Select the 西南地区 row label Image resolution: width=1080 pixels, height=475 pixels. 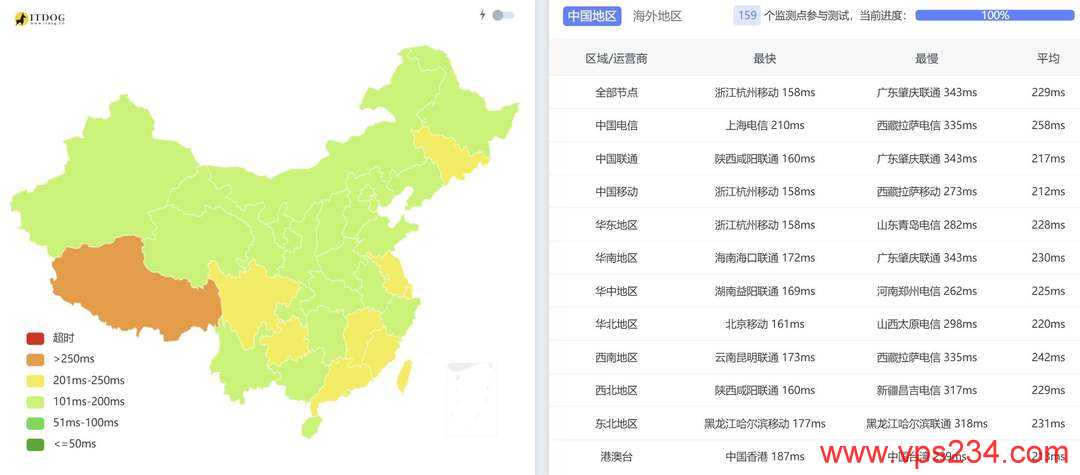tap(616, 358)
